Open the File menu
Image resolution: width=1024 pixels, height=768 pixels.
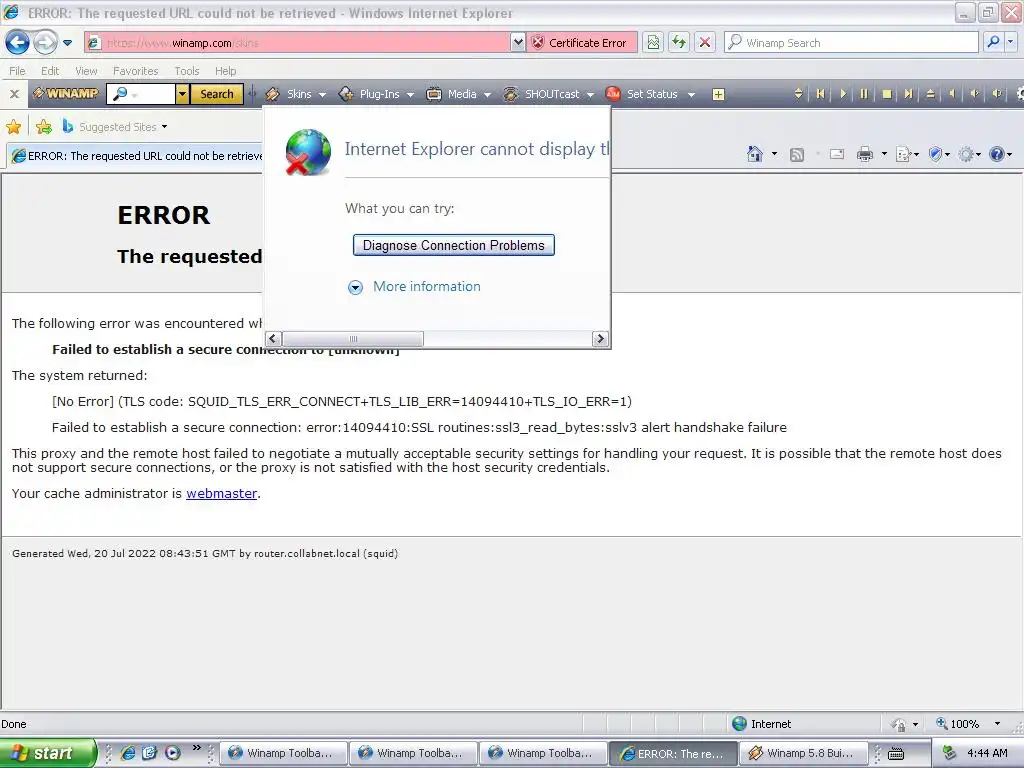(18, 71)
